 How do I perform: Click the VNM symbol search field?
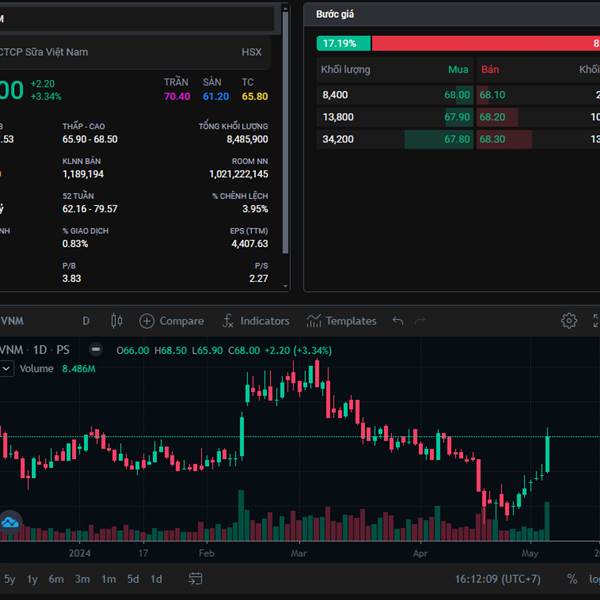(x=12, y=321)
